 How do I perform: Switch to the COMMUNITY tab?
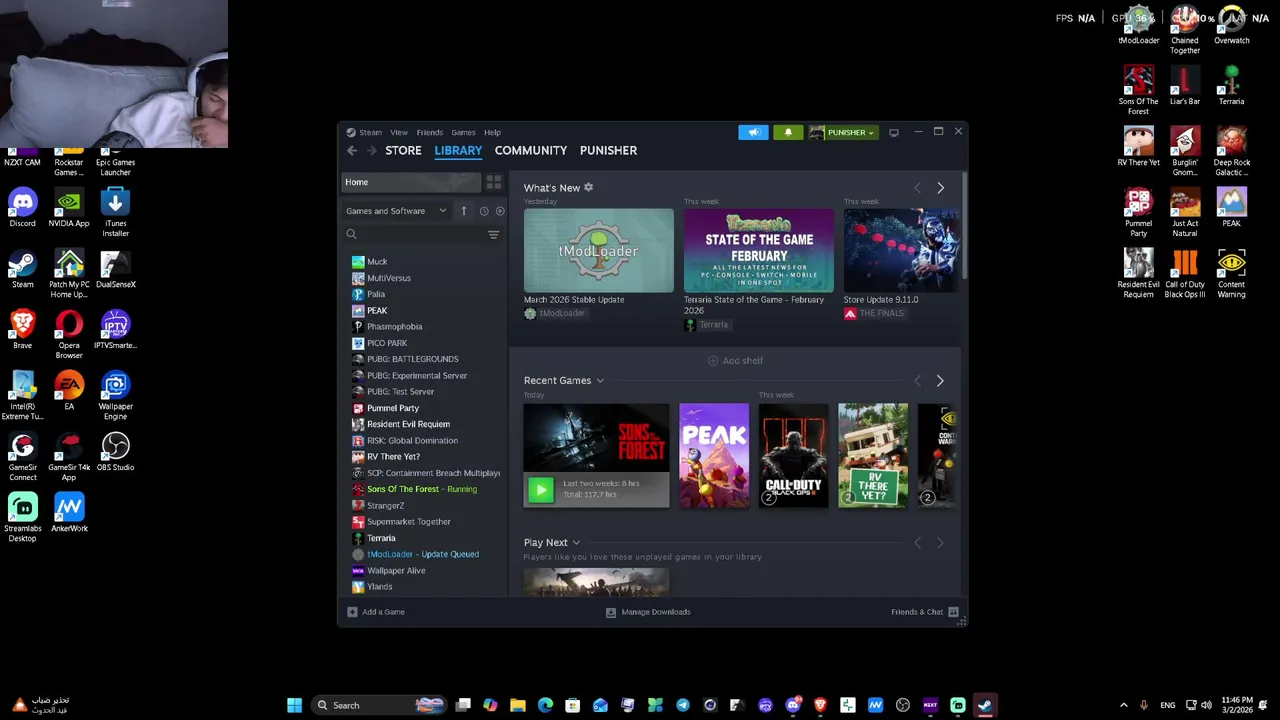tap(531, 151)
